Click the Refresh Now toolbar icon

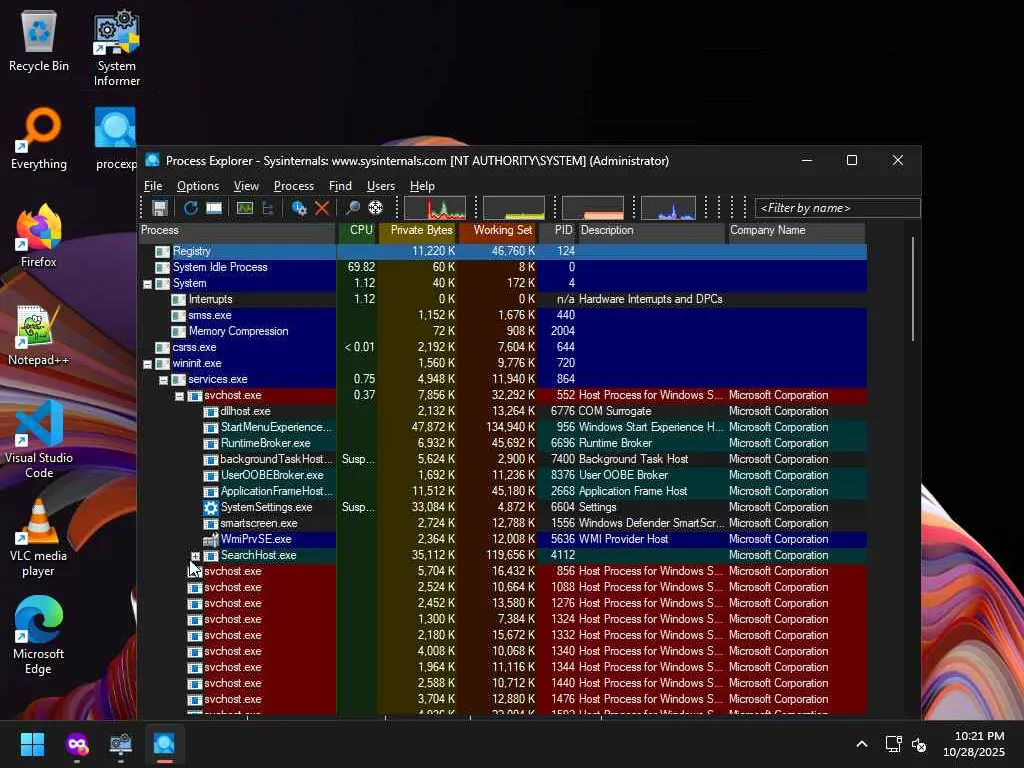(x=190, y=208)
